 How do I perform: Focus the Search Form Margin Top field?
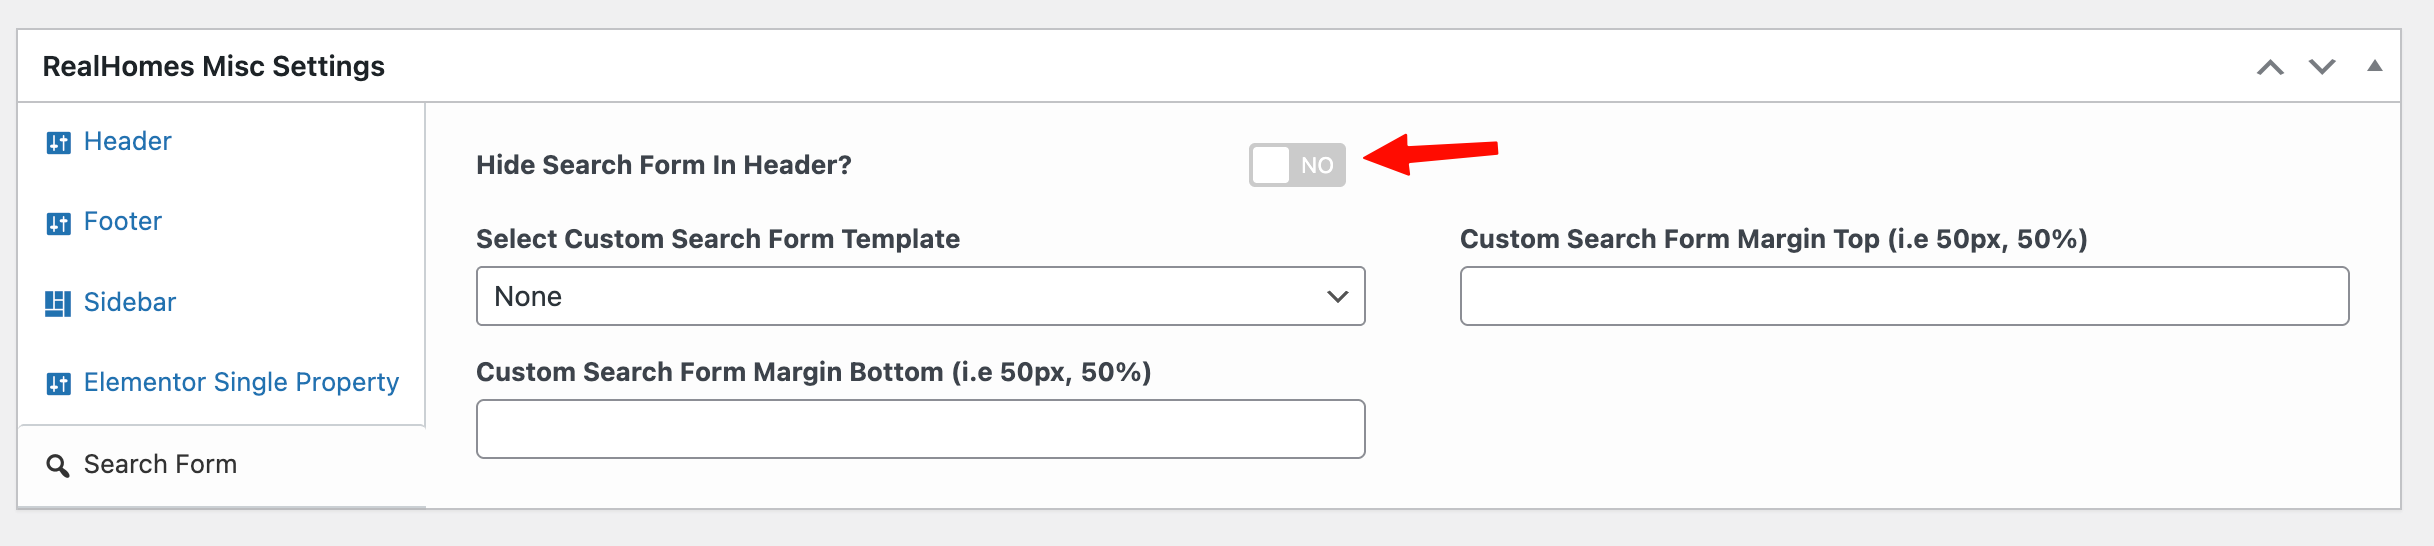click(1904, 296)
